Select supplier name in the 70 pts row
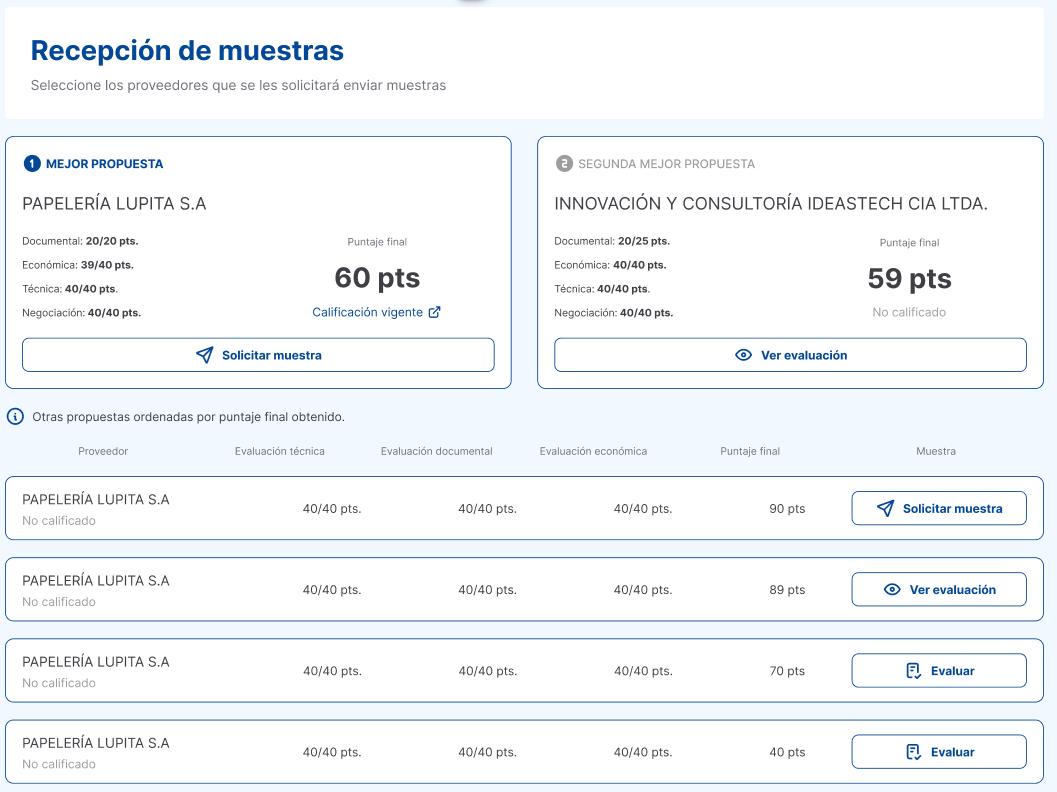This screenshot has height=792, width=1057. coord(96,662)
